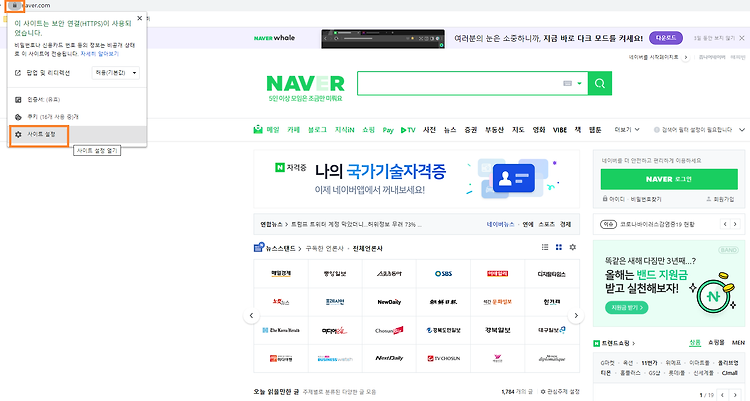Open 쇼핑 in the service menu
The image size is (750, 401).
click(368, 130)
